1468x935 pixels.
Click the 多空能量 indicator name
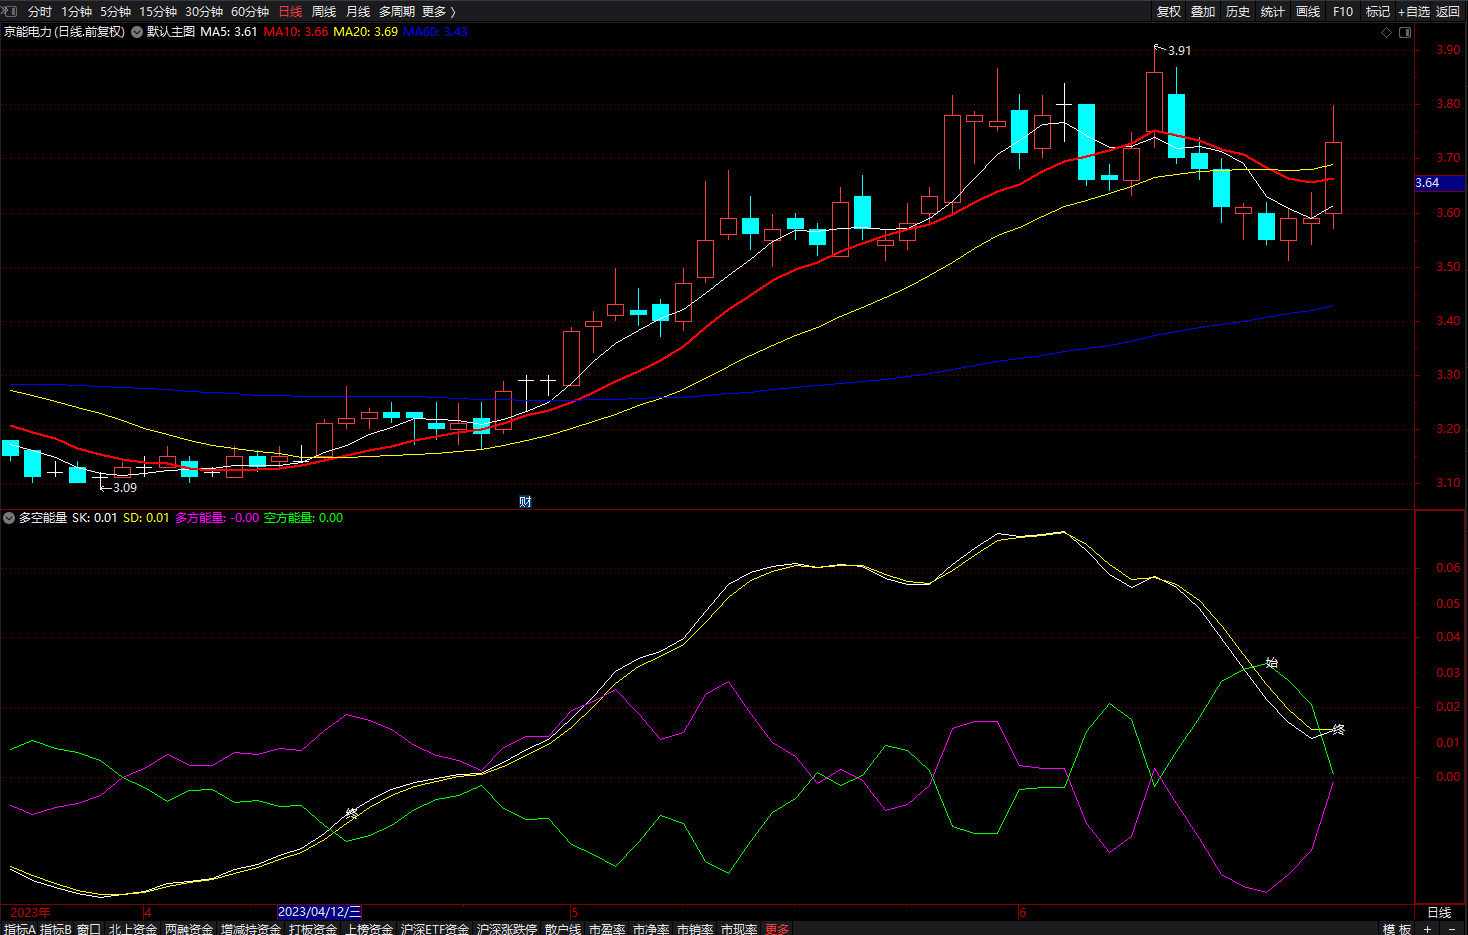(x=43, y=518)
